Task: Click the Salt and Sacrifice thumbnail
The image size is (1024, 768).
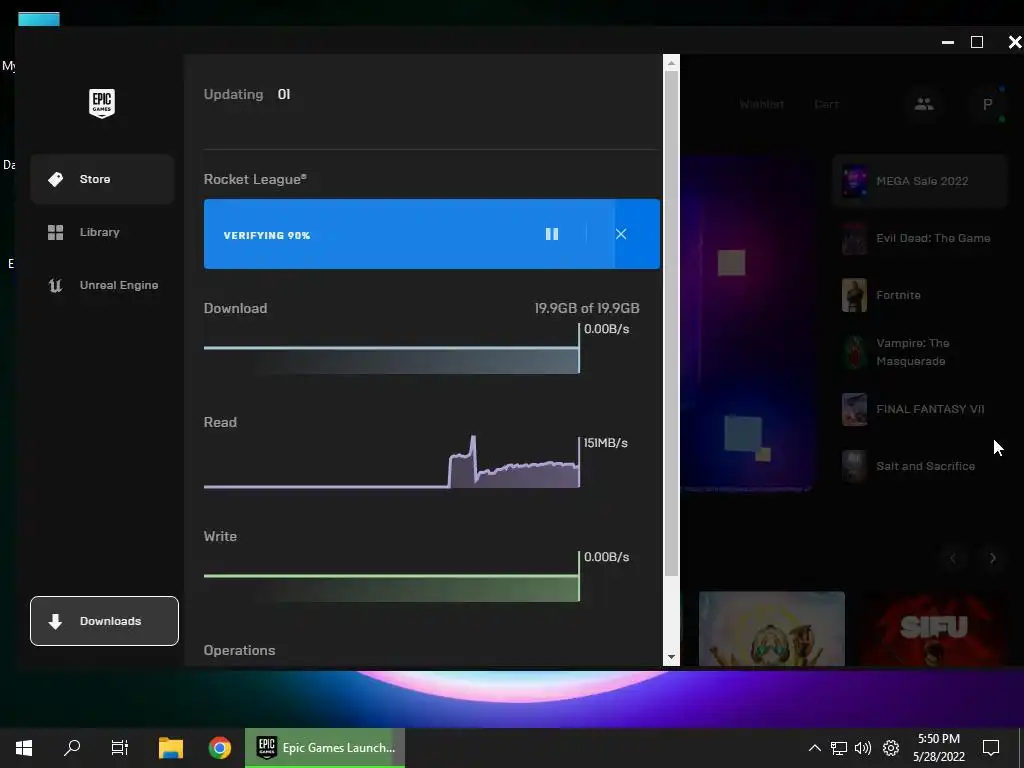Action: pyautogui.click(x=854, y=466)
